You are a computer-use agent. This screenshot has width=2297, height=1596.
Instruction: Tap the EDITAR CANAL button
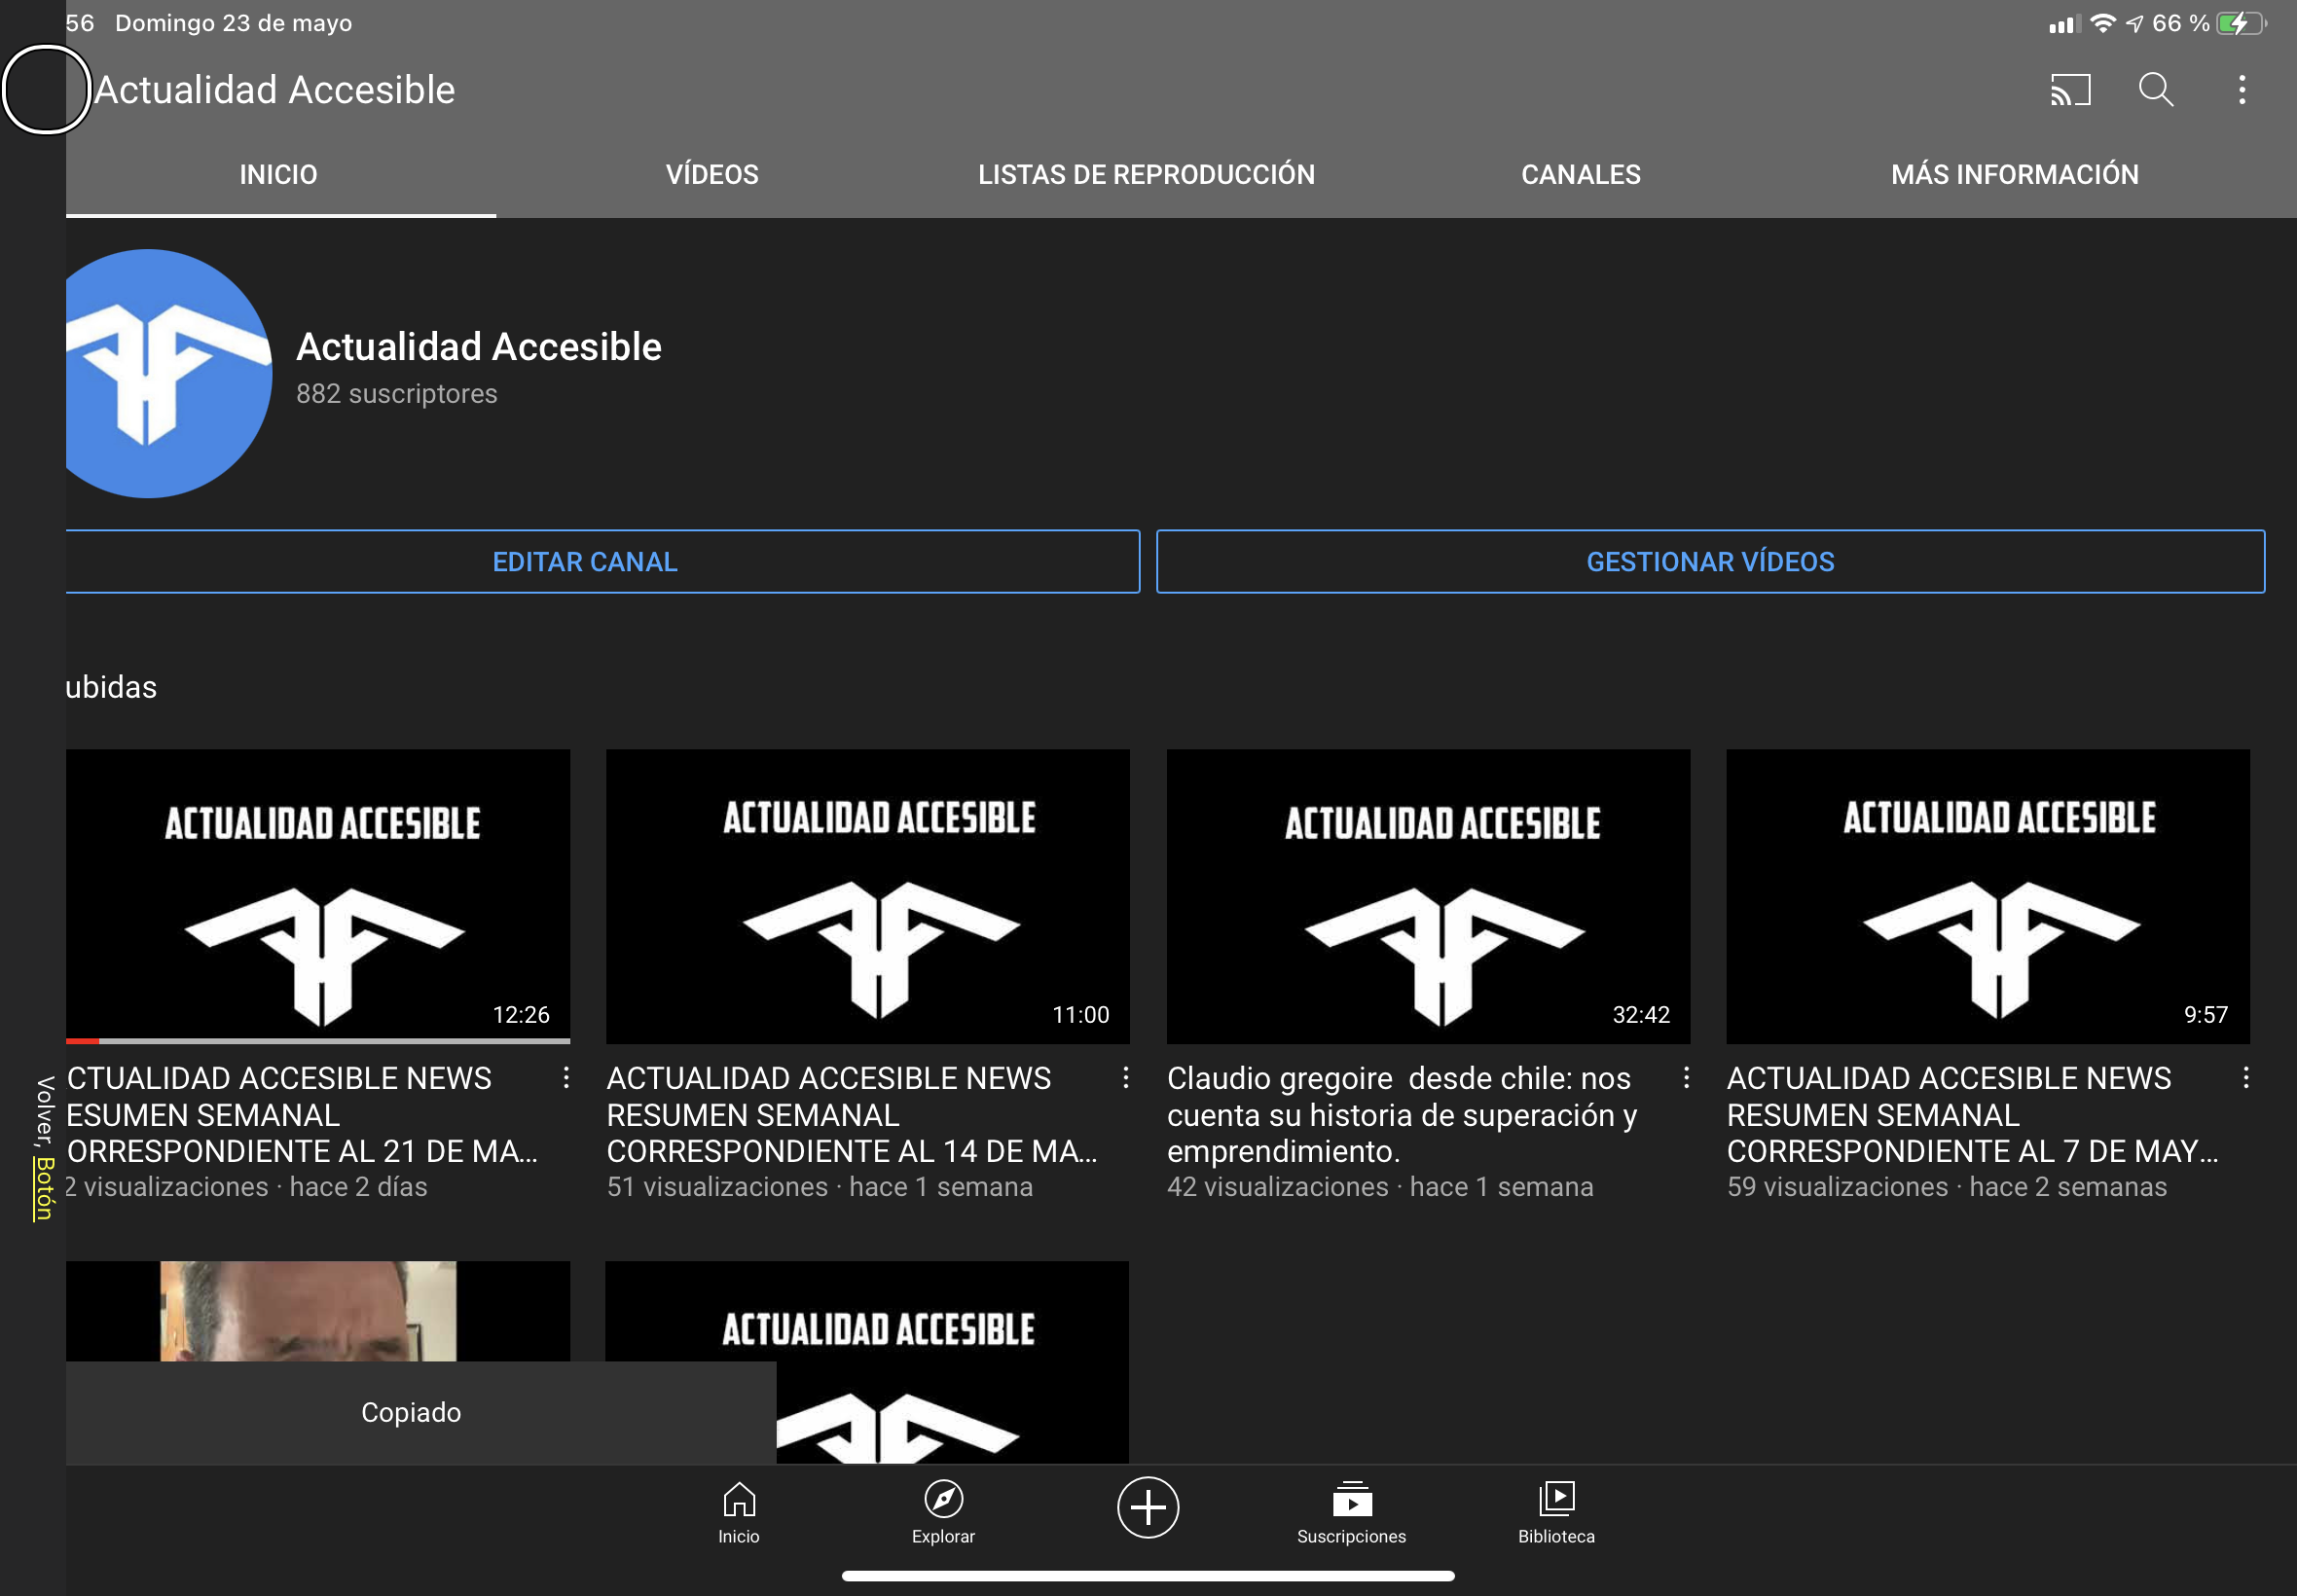(x=602, y=561)
